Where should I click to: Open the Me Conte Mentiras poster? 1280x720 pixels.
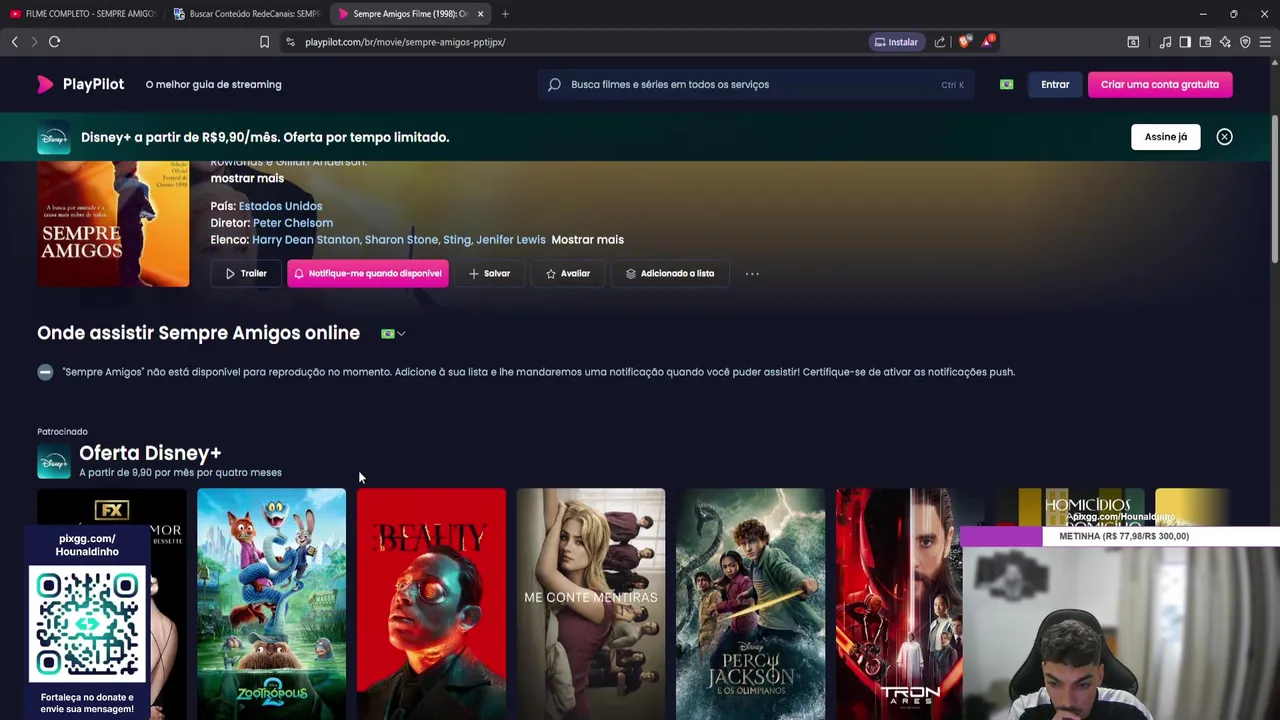click(x=591, y=604)
